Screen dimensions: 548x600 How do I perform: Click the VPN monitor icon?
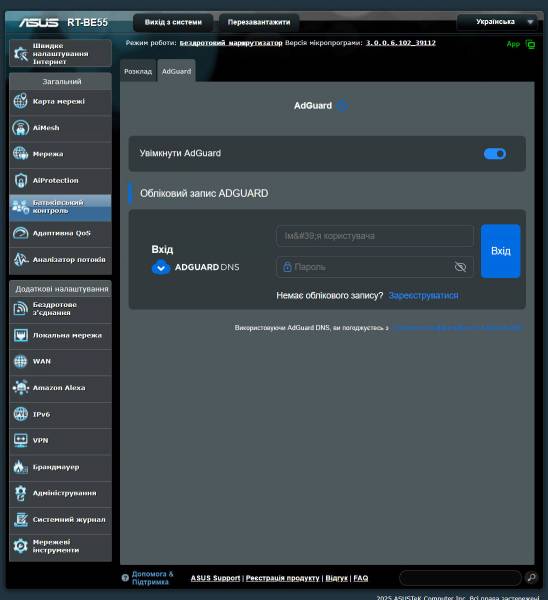click(x=21, y=440)
